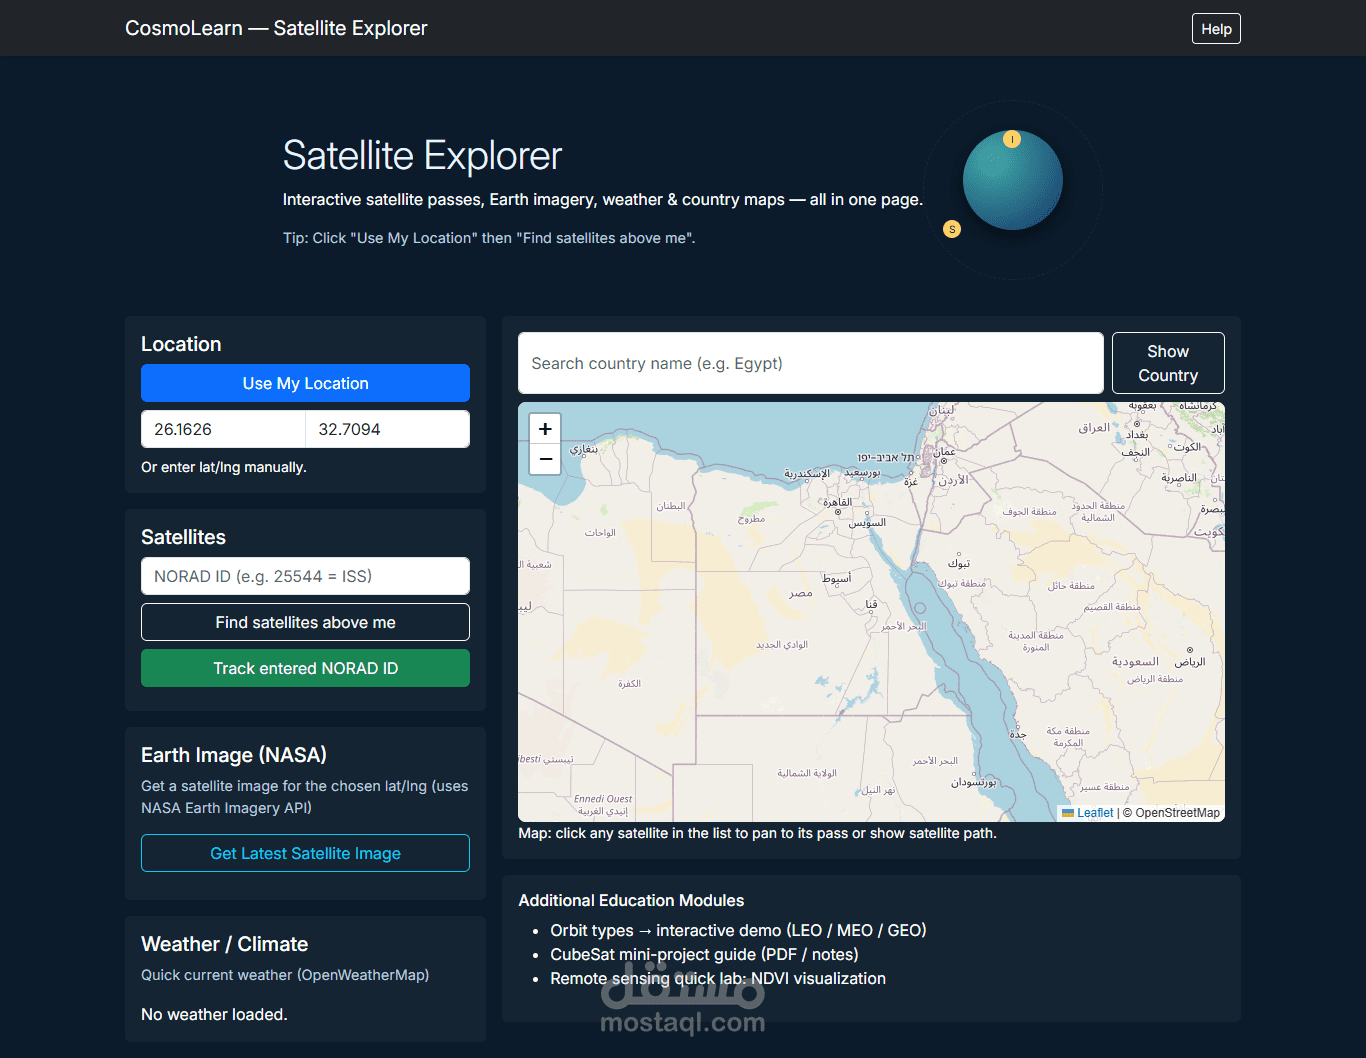This screenshot has height=1058, width=1366.
Task: Click Find satellites above me
Action: coord(305,622)
